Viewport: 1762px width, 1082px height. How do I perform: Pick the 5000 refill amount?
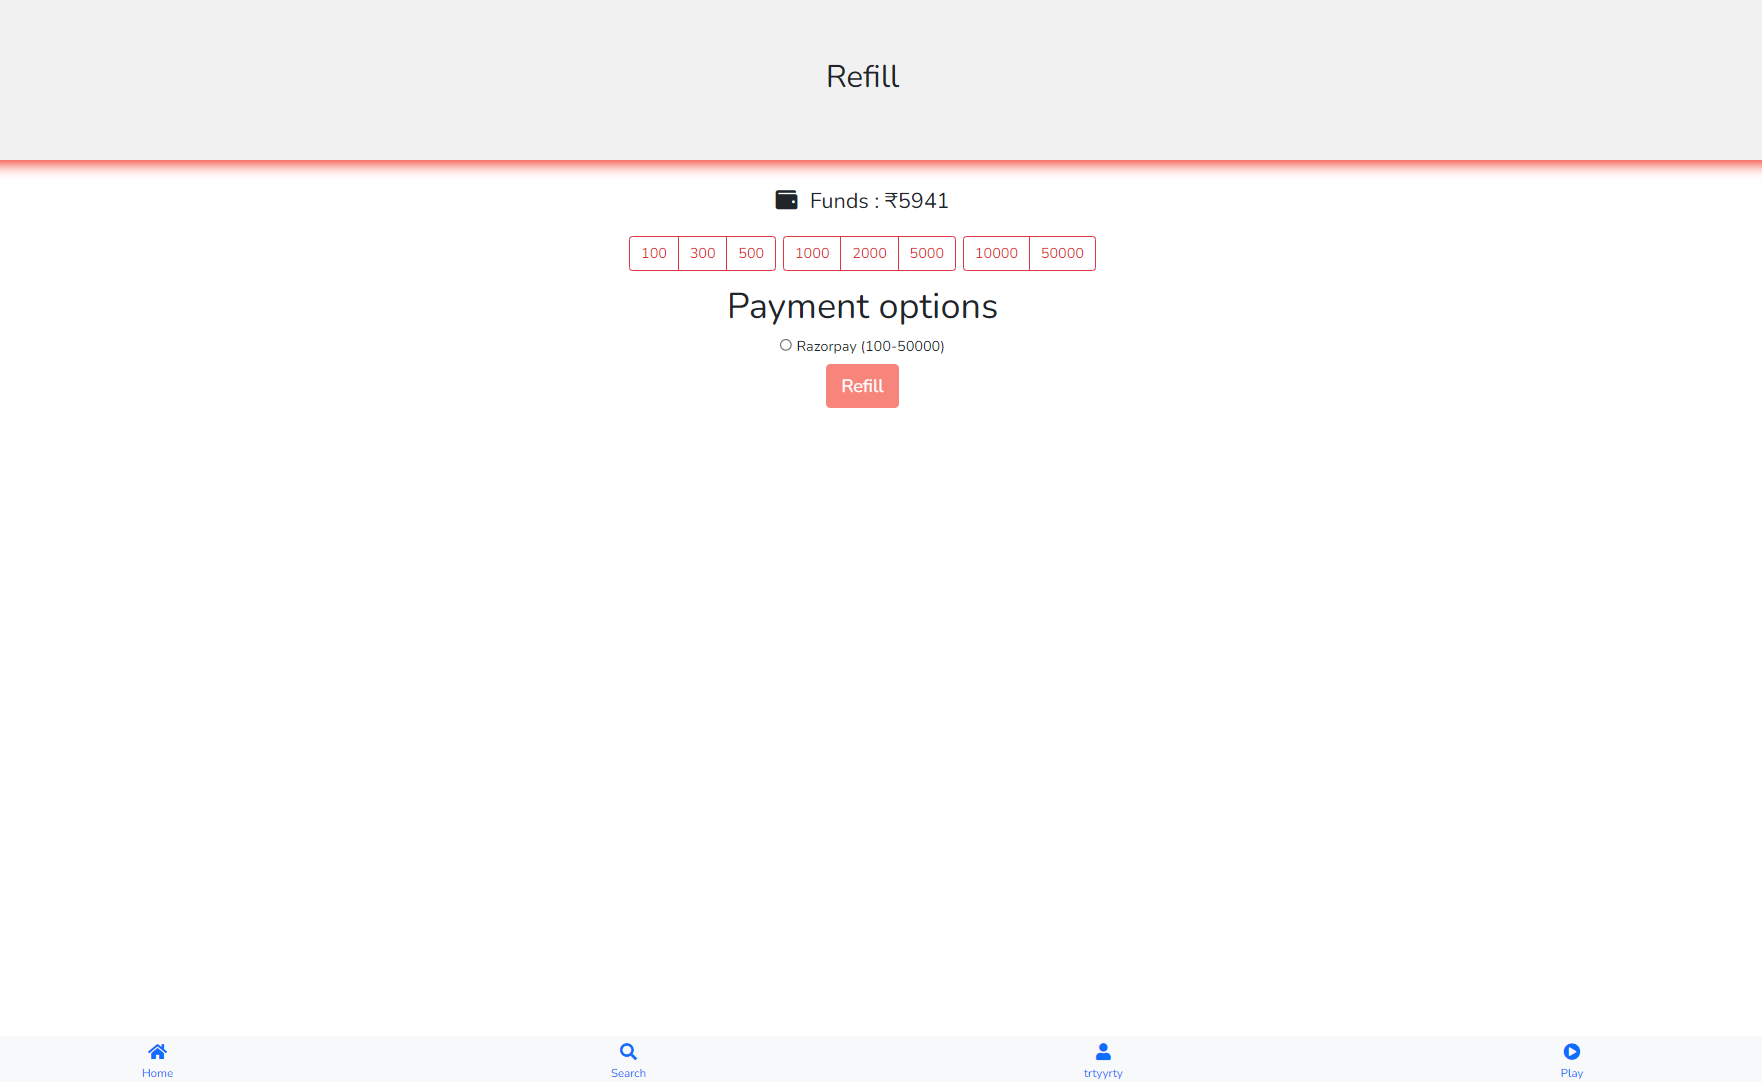[926, 253]
